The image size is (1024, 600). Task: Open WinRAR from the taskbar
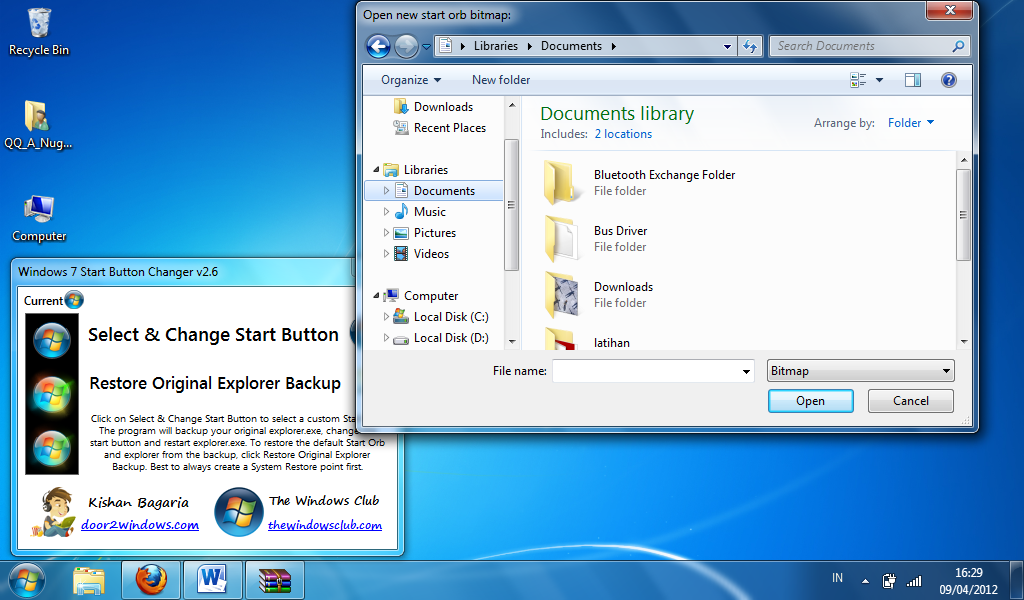point(275,580)
